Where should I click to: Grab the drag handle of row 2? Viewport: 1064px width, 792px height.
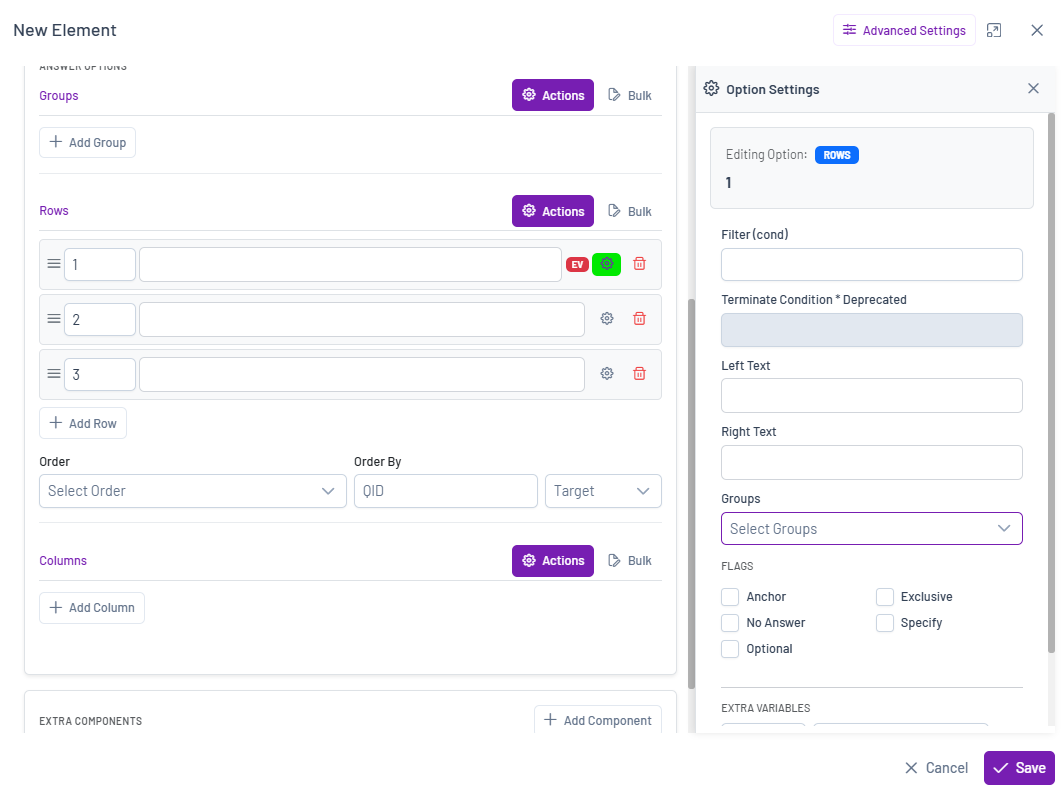54,319
